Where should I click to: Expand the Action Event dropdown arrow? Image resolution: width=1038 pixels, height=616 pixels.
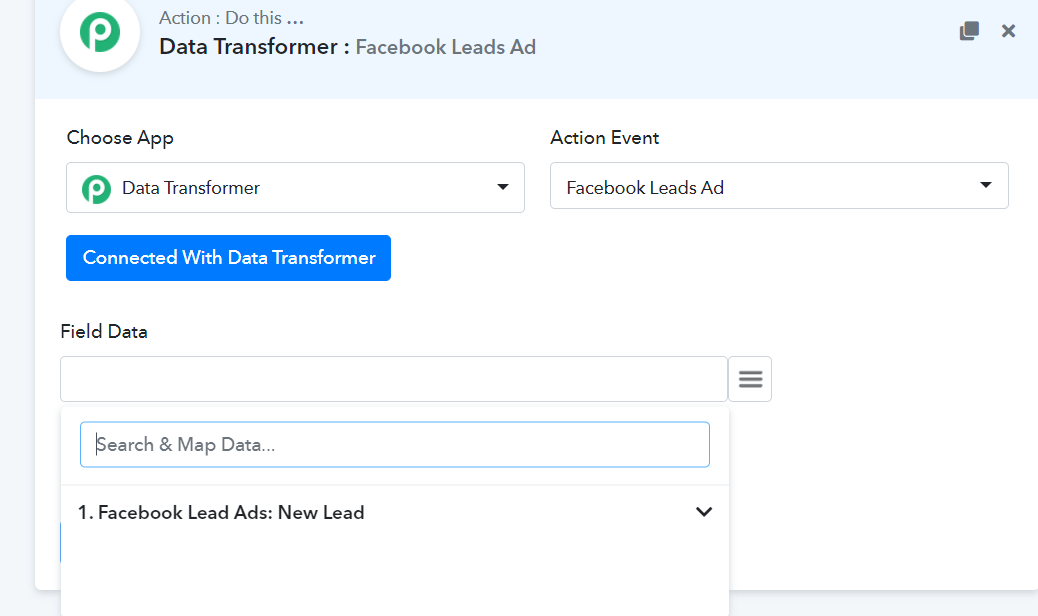click(986, 185)
